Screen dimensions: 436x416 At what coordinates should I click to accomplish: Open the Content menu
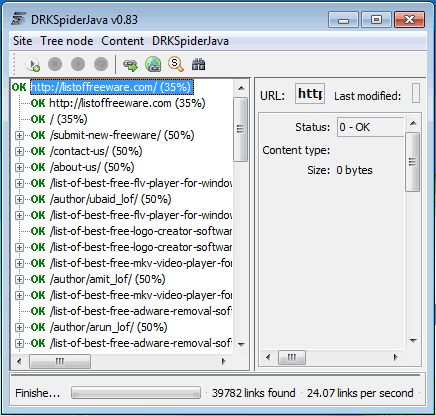pyautogui.click(x=123, y=41)
